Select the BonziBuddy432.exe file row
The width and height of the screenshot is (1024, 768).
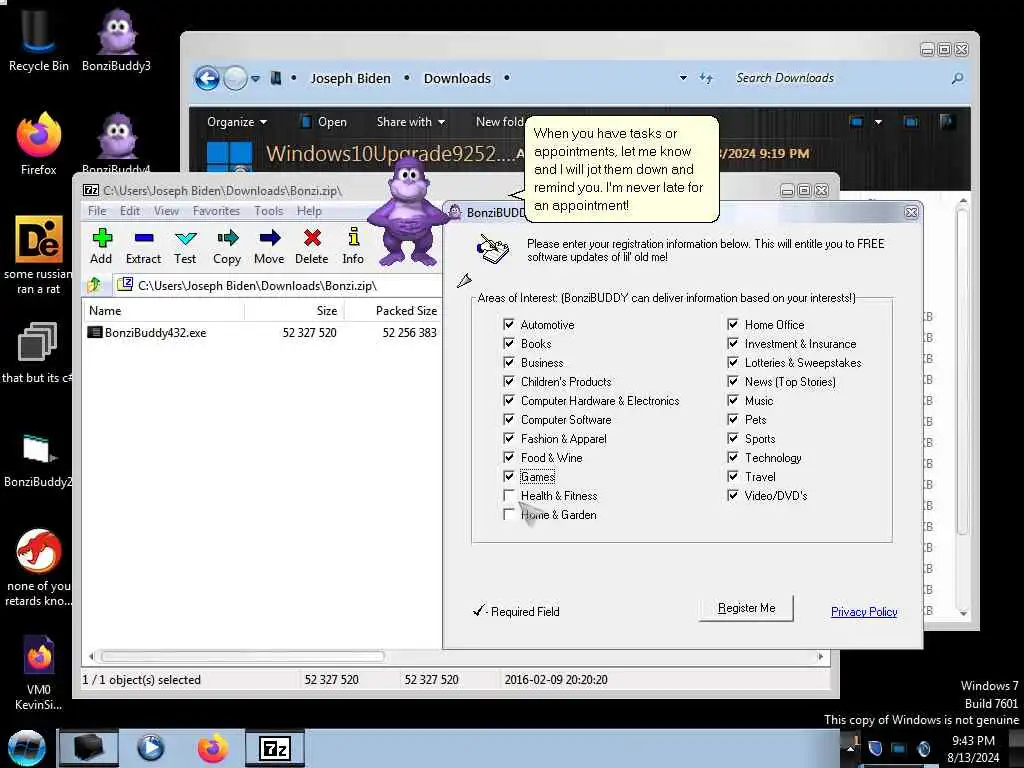pos(262,332)
